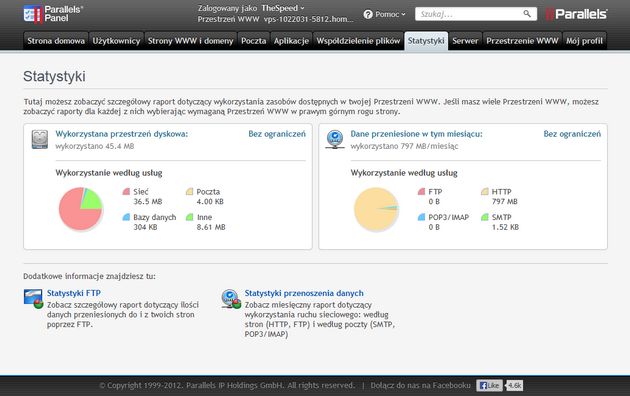This screenshot has width=630, height=396.
Task: Select the Aplikacje tab
Action: (291, 41)
